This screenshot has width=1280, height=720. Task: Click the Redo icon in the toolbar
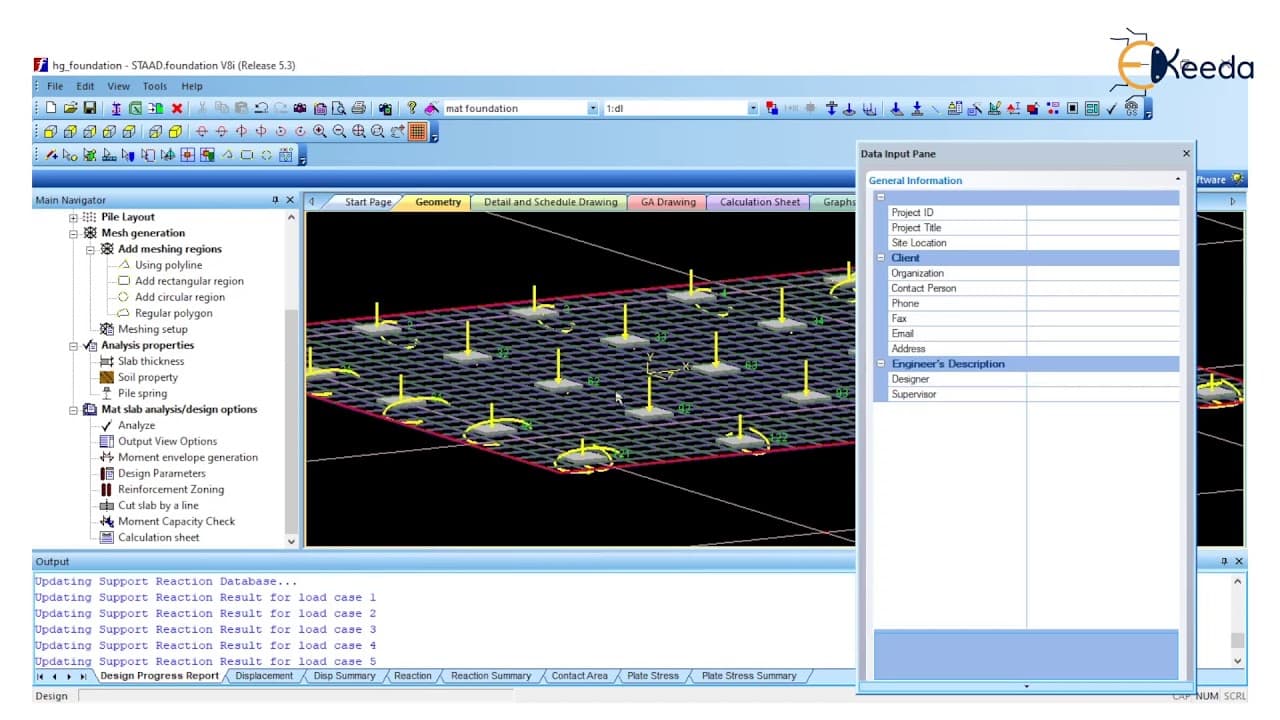point(280,108)
